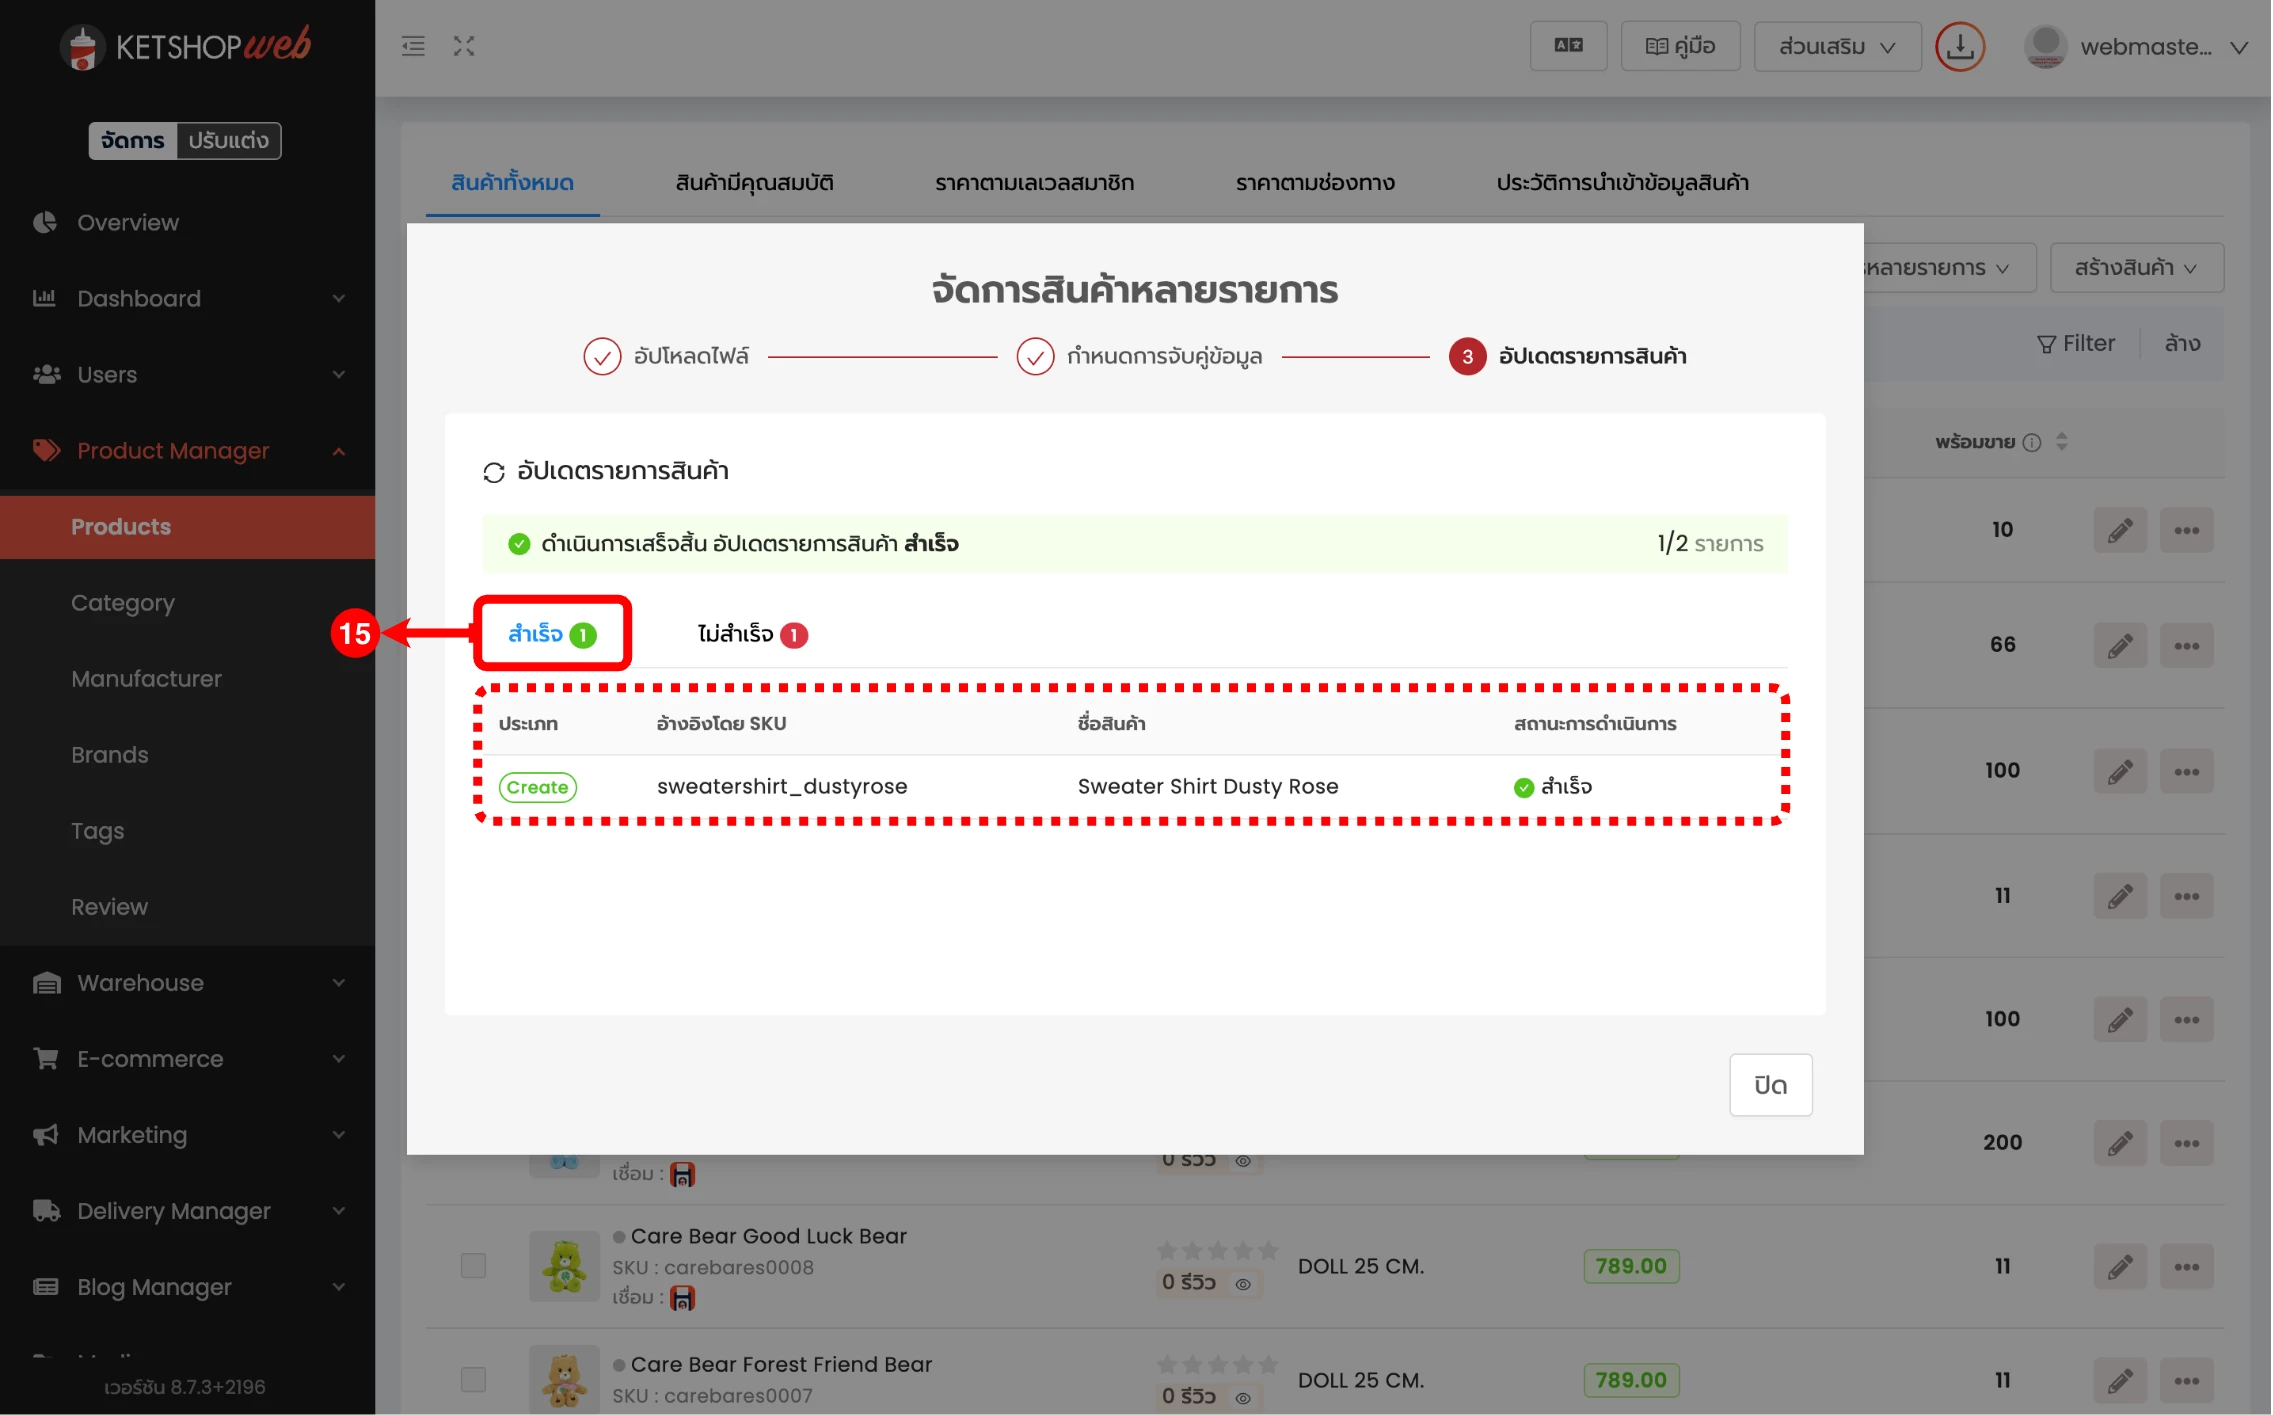Click the Care Bear Good Luck Bear thumbnail
This screenshot has width=2273, height=1415.
click(564, 1266)
